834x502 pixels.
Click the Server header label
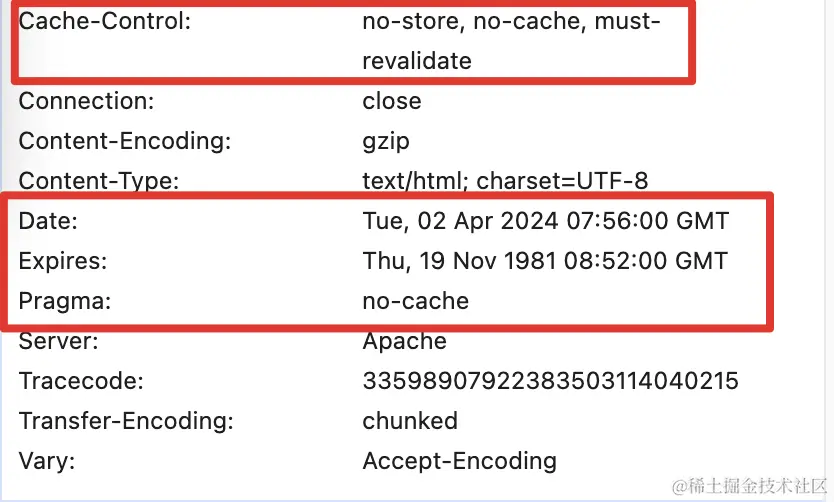(59, 341)
